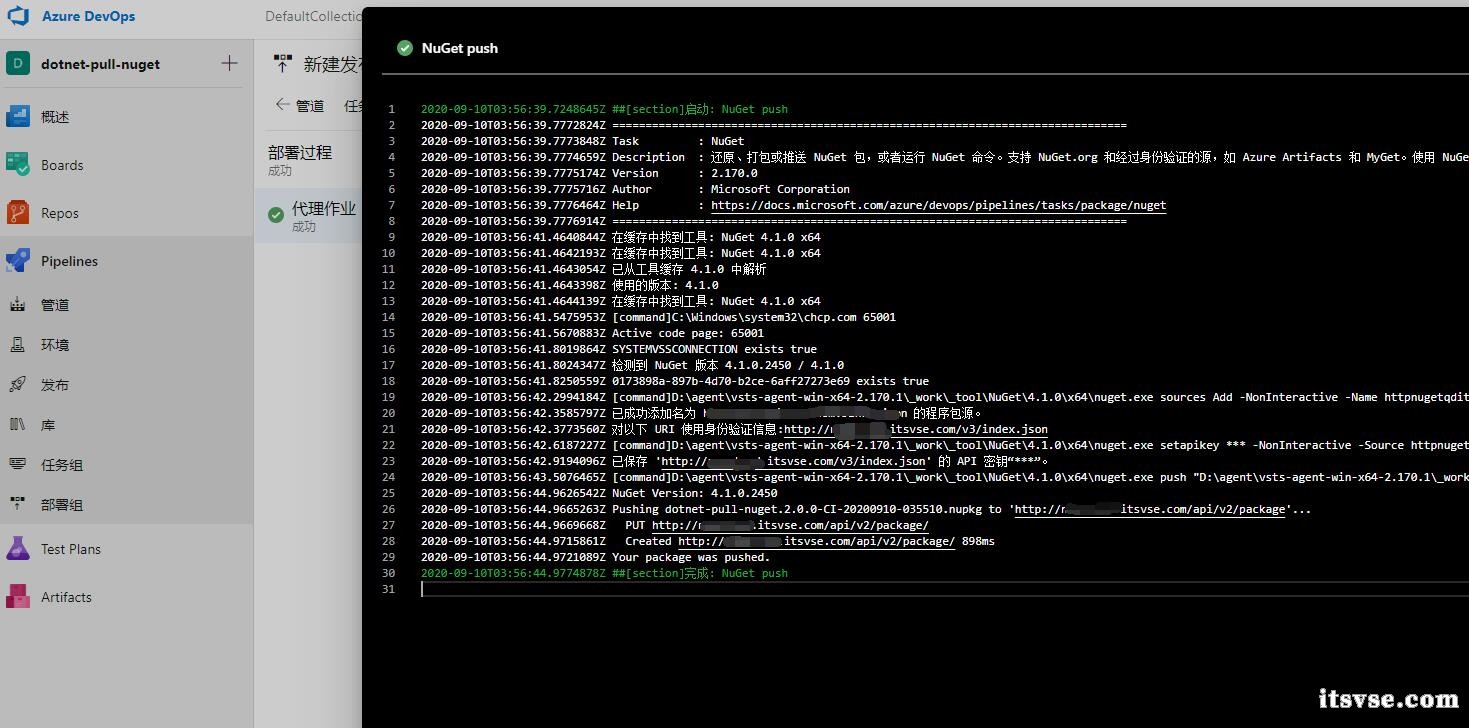This screenshot has height=728, width=1469.
Task: Click the 部署组 deployment groups icon
Action: pos(18,505)
